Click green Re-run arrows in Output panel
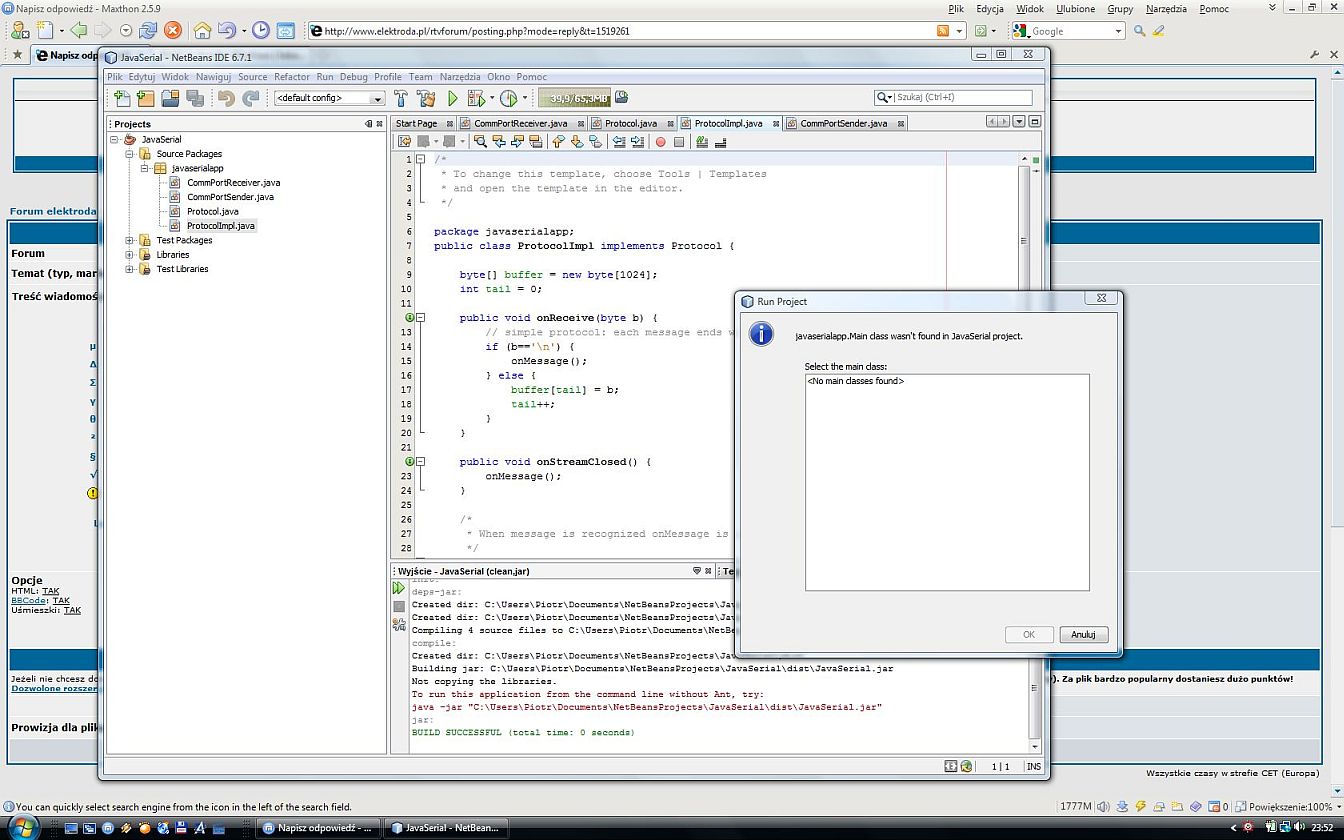Image resolution: width=1344 pixels, height=840 pixels. [x=399, y=588]
